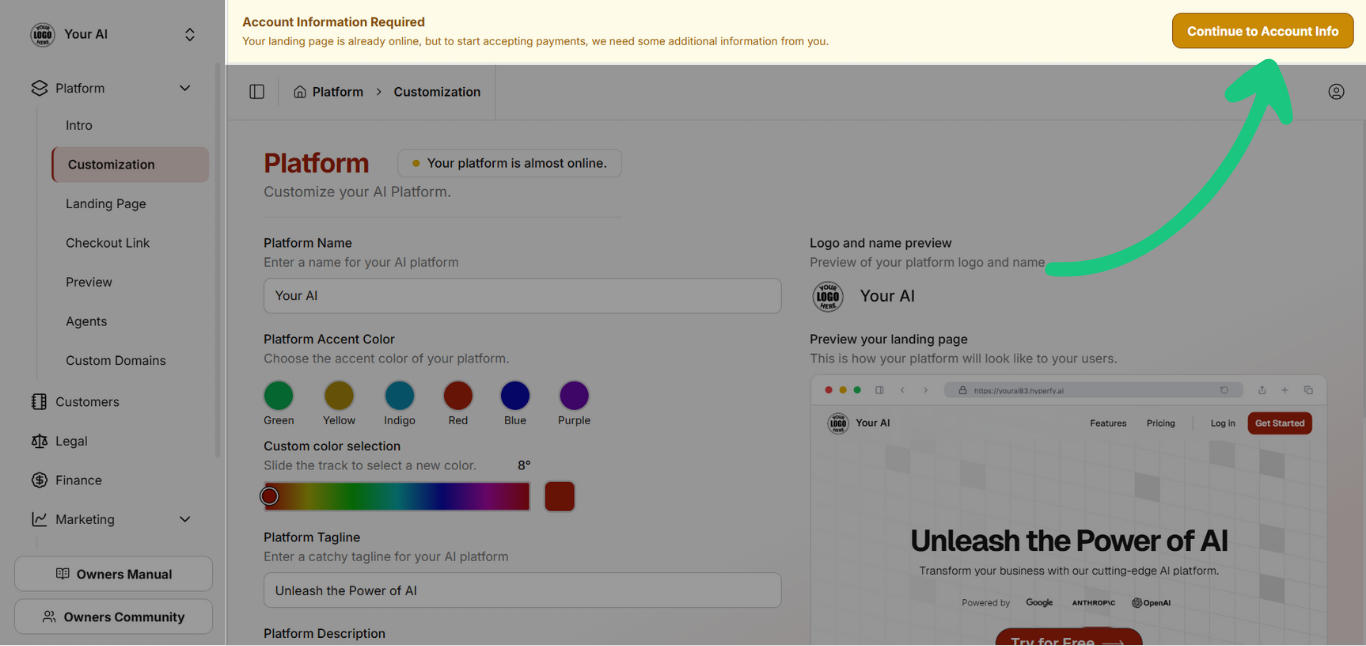
Task: Click the custom color hue slider track
Action: pos(397,496)
